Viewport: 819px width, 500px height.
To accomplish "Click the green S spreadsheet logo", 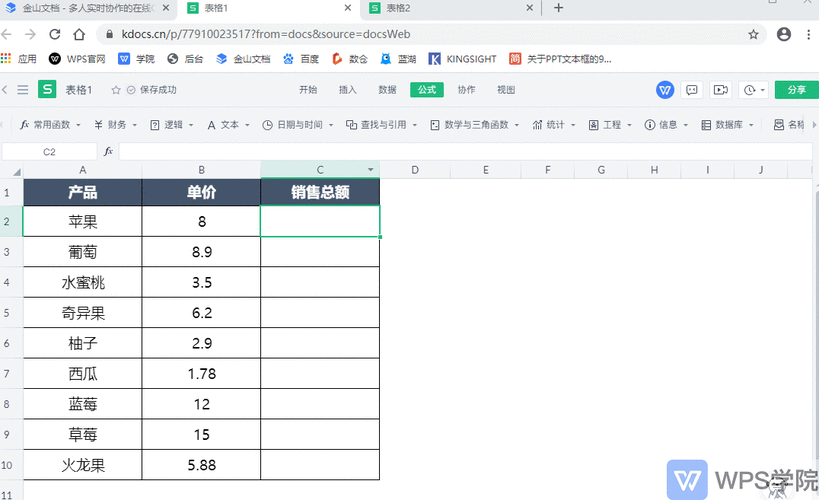I will click(47, 89).
